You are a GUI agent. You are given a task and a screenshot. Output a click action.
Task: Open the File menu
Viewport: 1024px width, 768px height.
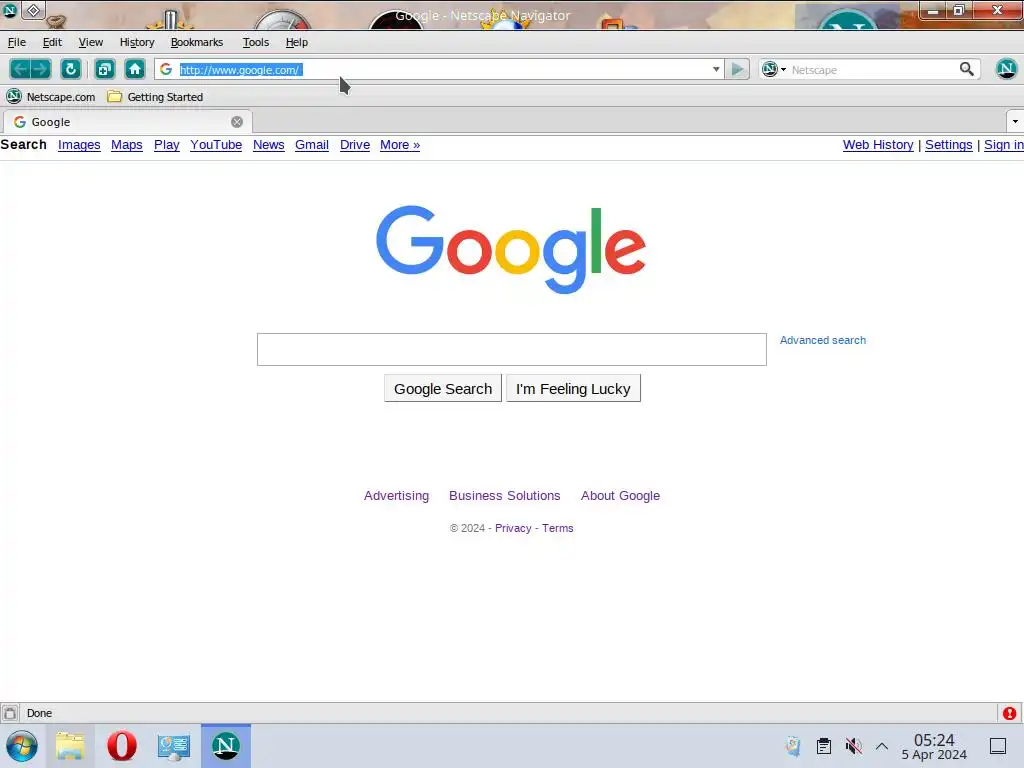pyautogui.click(x=17, y=42)
